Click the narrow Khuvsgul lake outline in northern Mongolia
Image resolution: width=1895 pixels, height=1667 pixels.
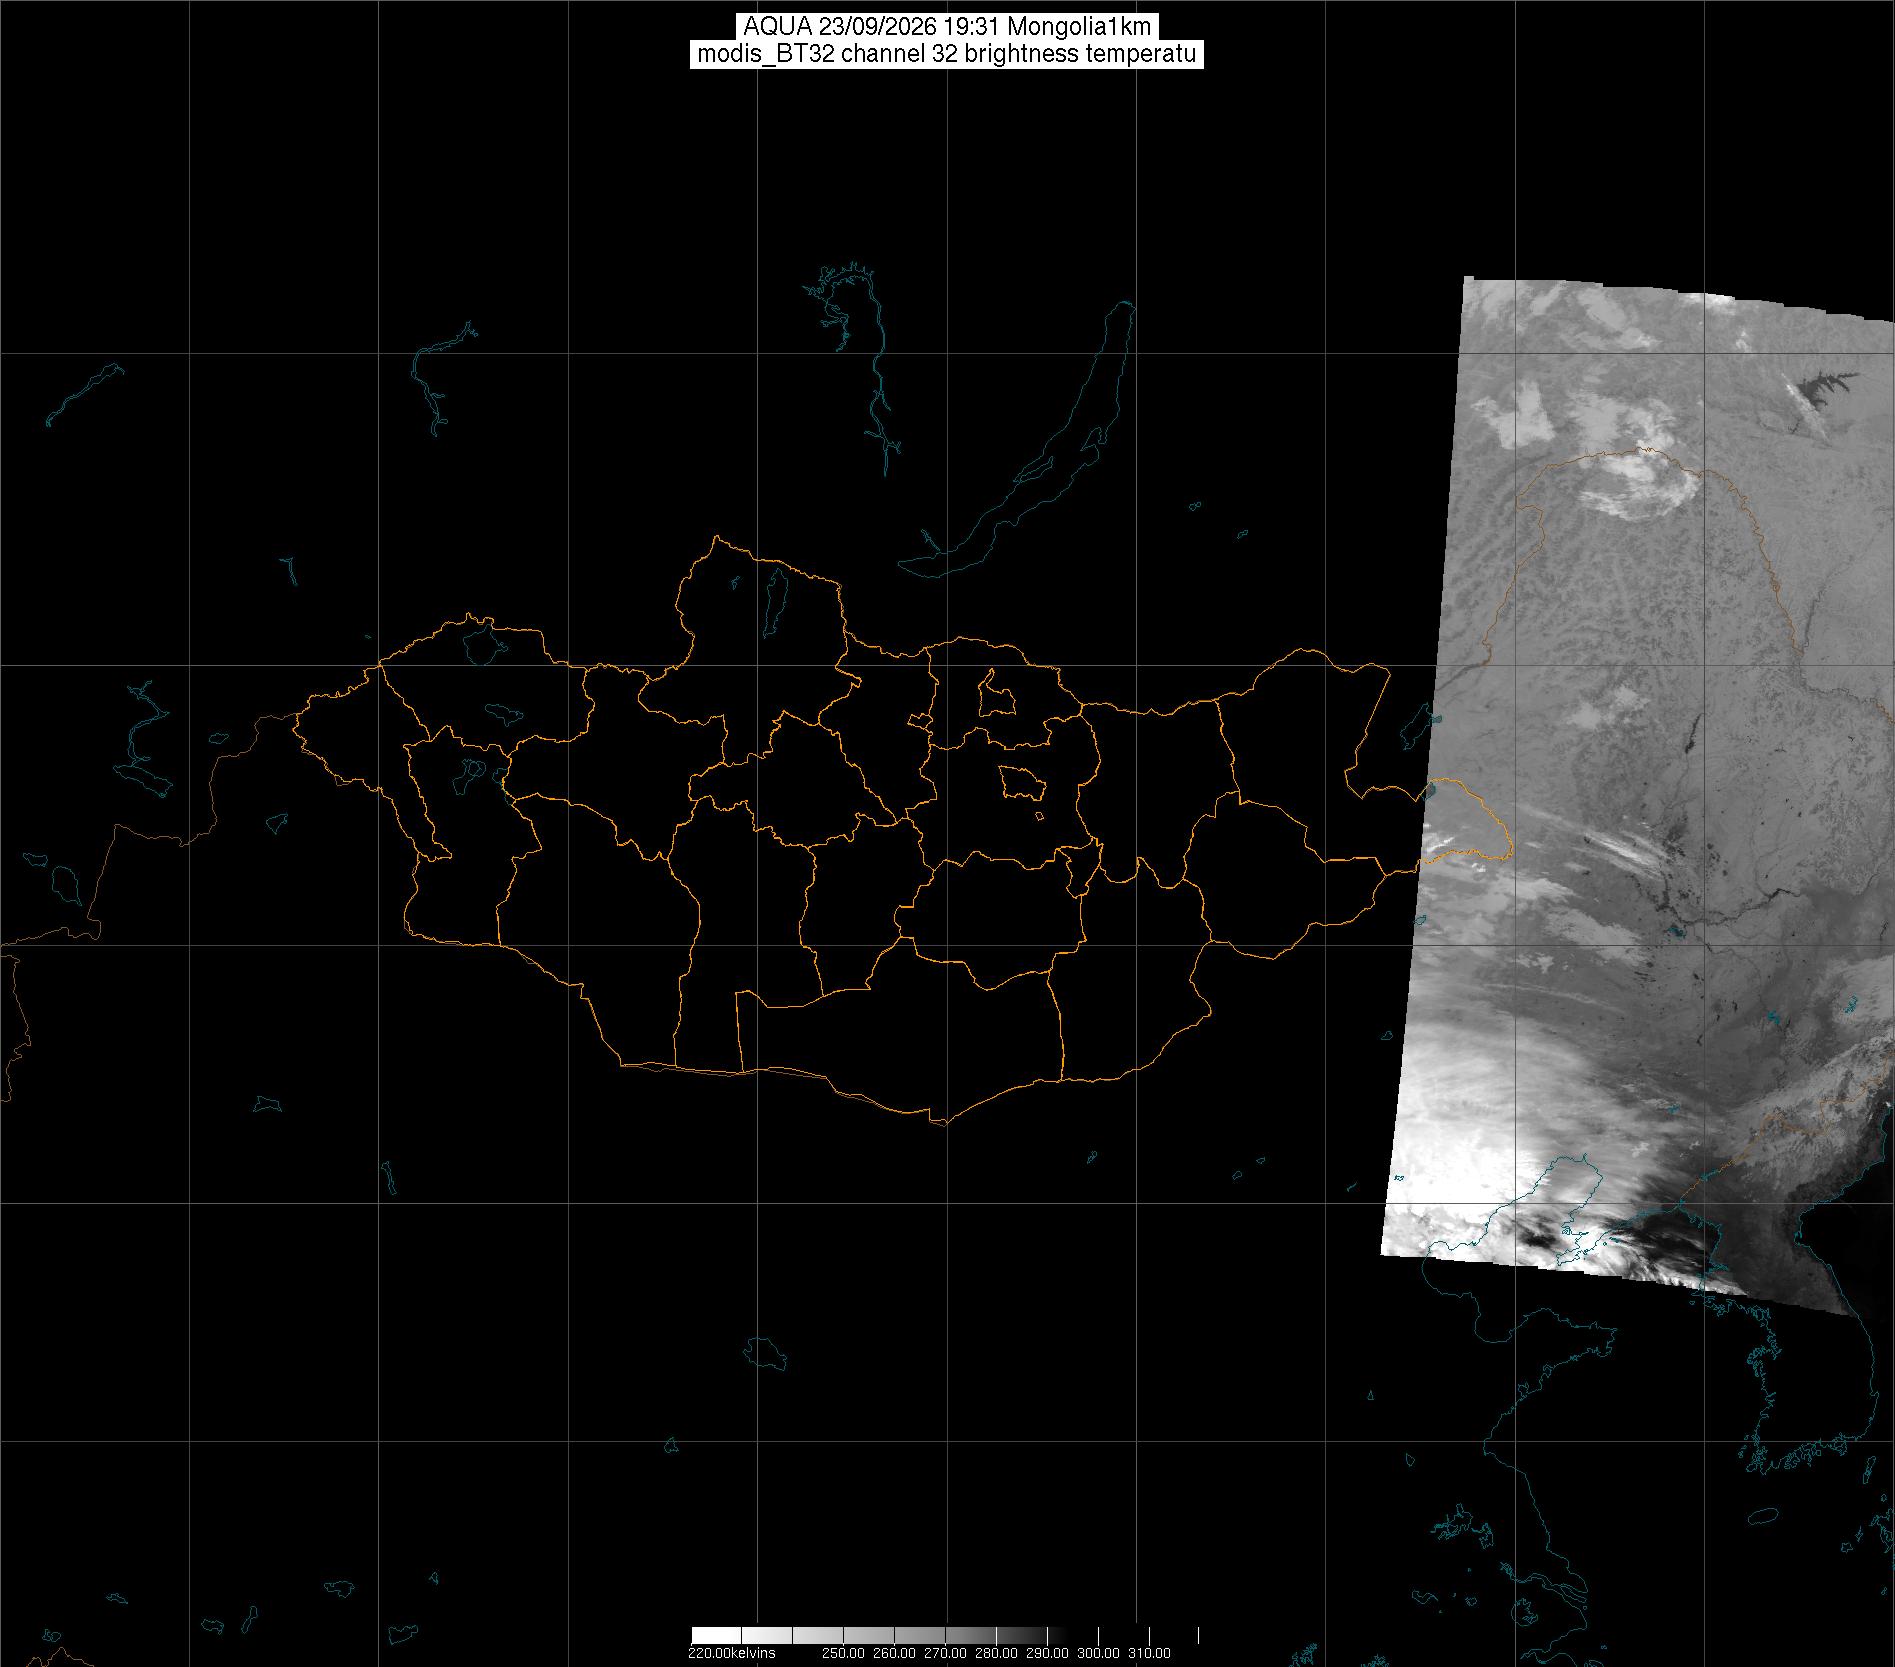click(x=774, y=596)
